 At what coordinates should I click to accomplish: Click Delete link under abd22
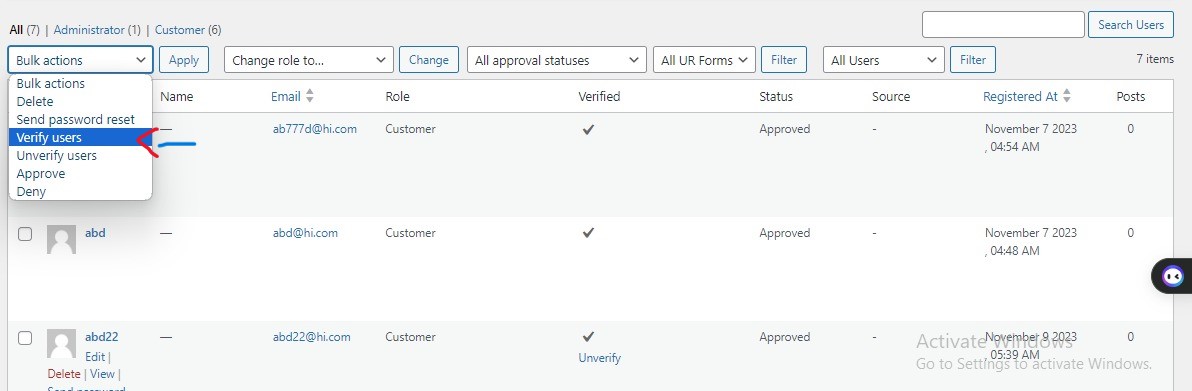click(64, 374)
